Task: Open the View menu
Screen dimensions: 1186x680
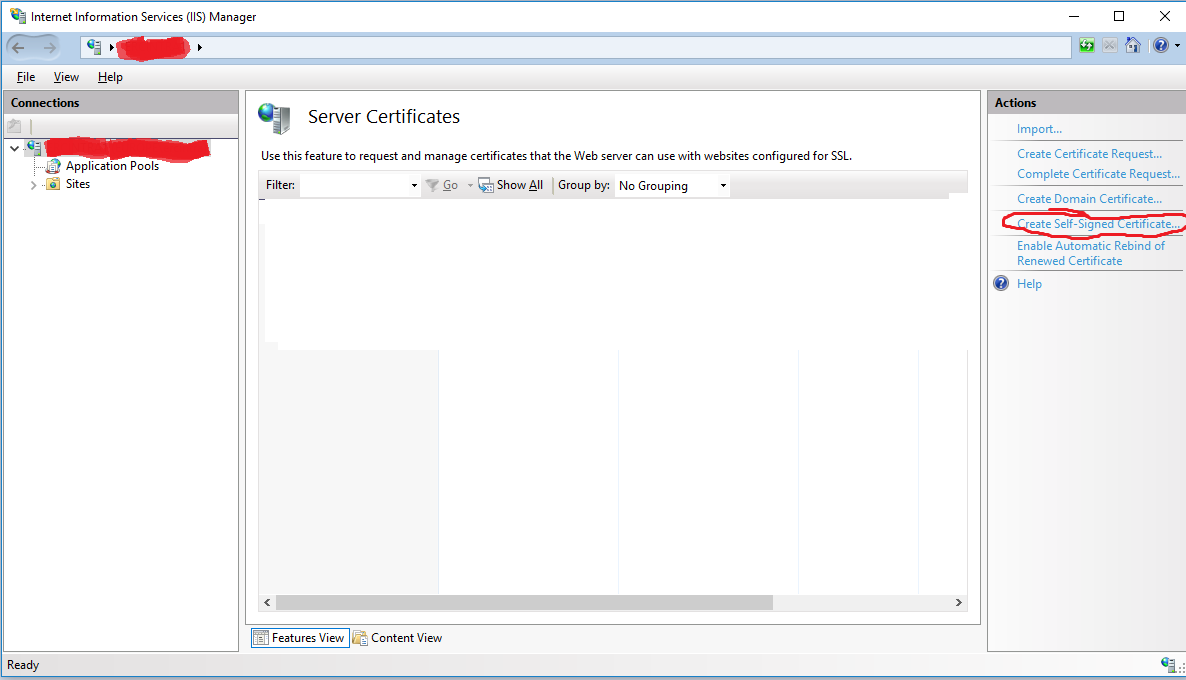Action: [x=66, y=77]
